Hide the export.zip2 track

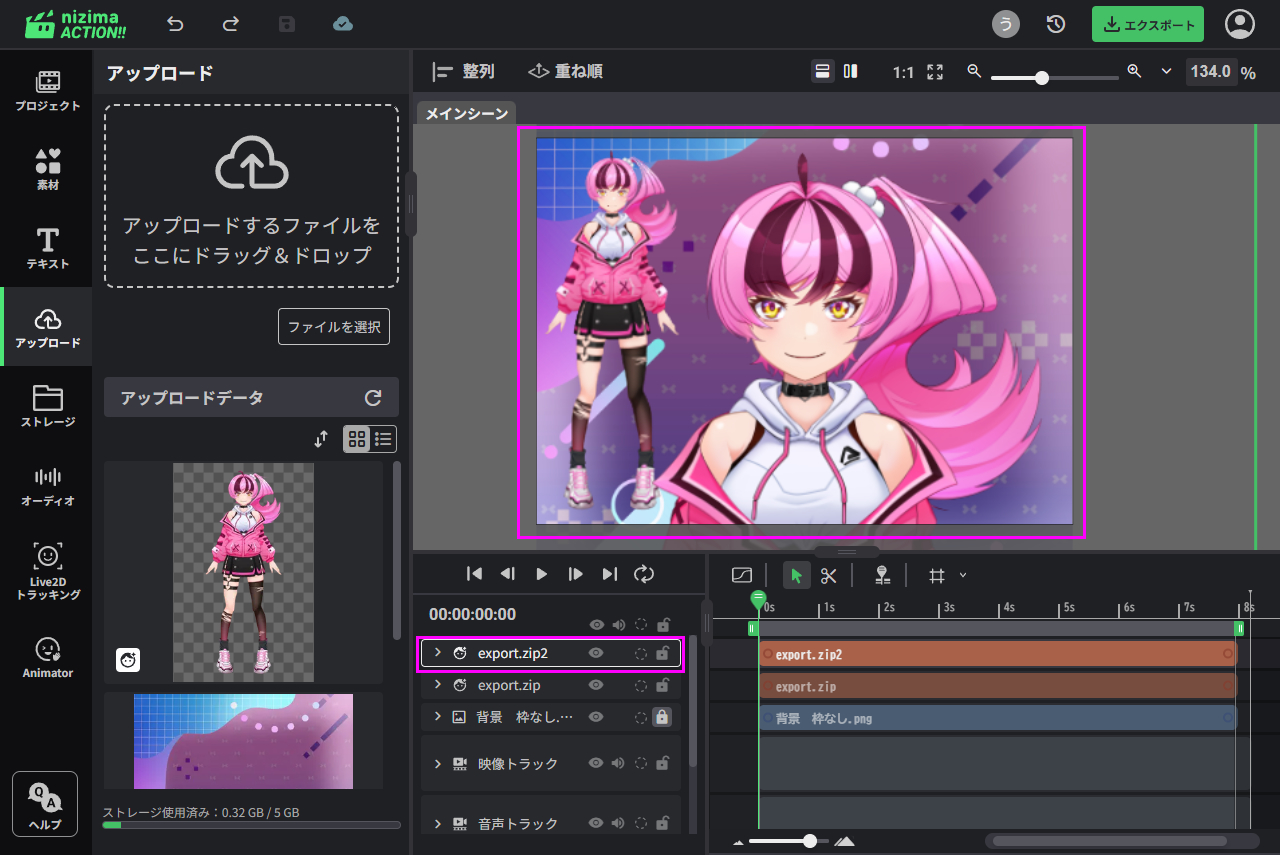[x=596, y=653]
